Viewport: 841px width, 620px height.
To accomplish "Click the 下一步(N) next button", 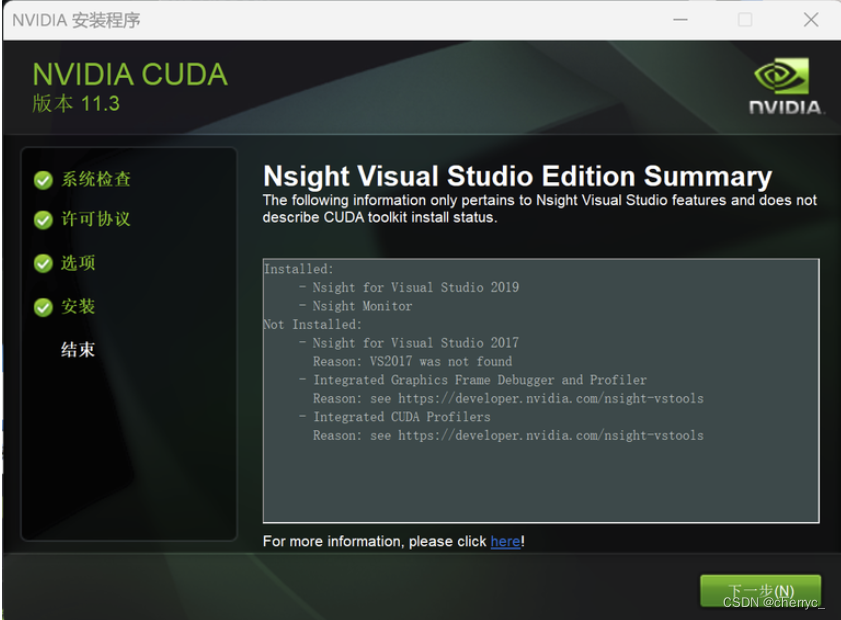I will pyautogui.click(x=760, y=591).
